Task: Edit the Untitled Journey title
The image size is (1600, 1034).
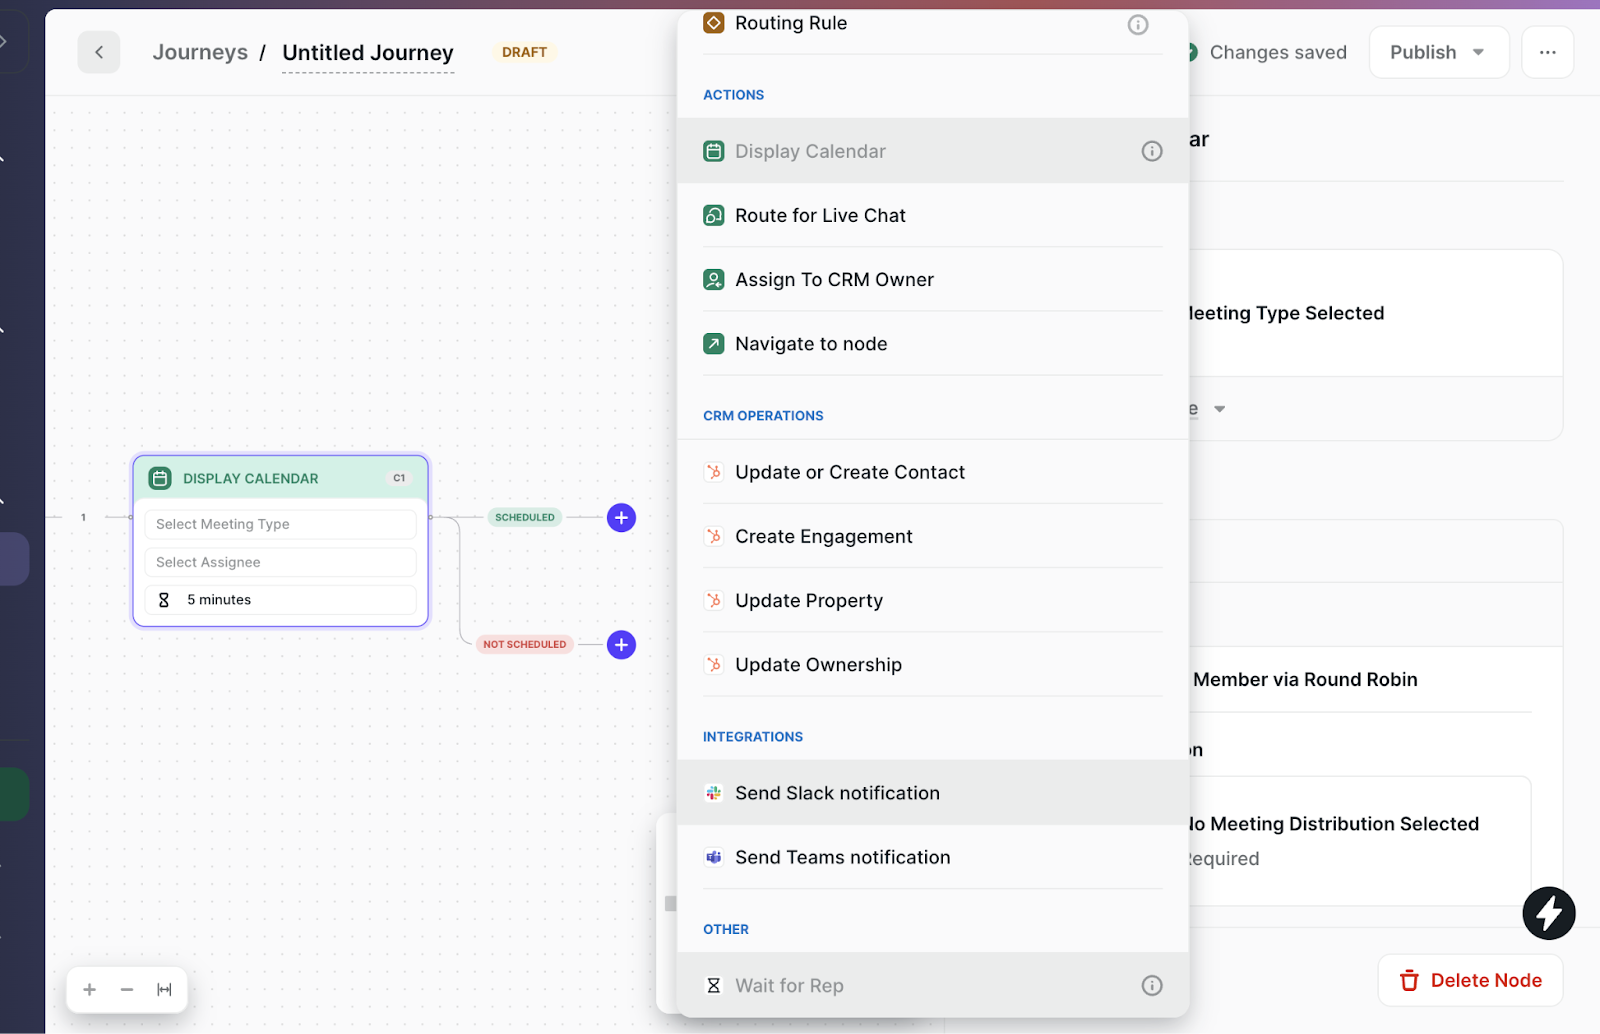Action: 368,52
